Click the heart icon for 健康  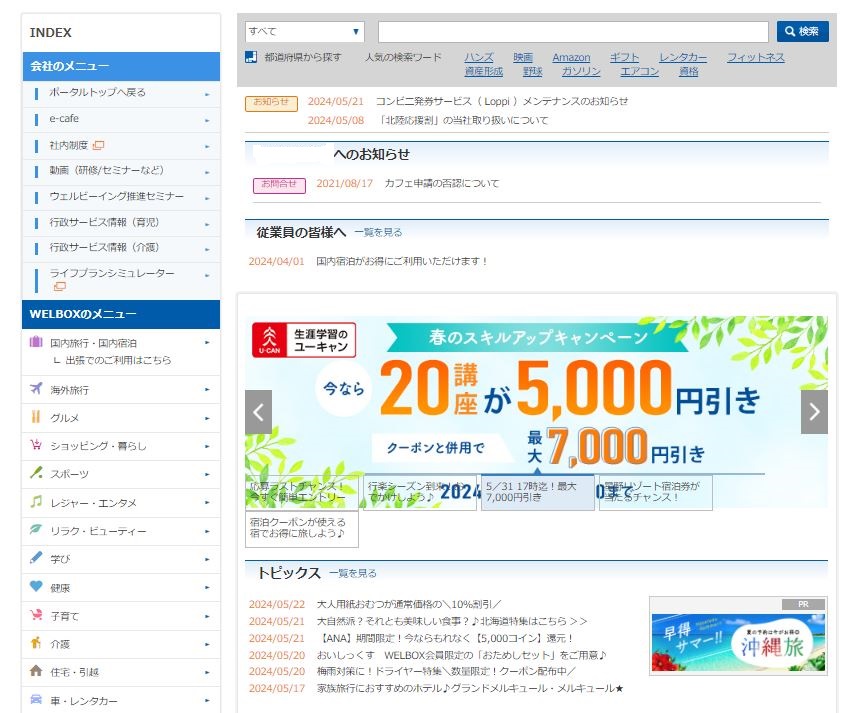point(36,586)
